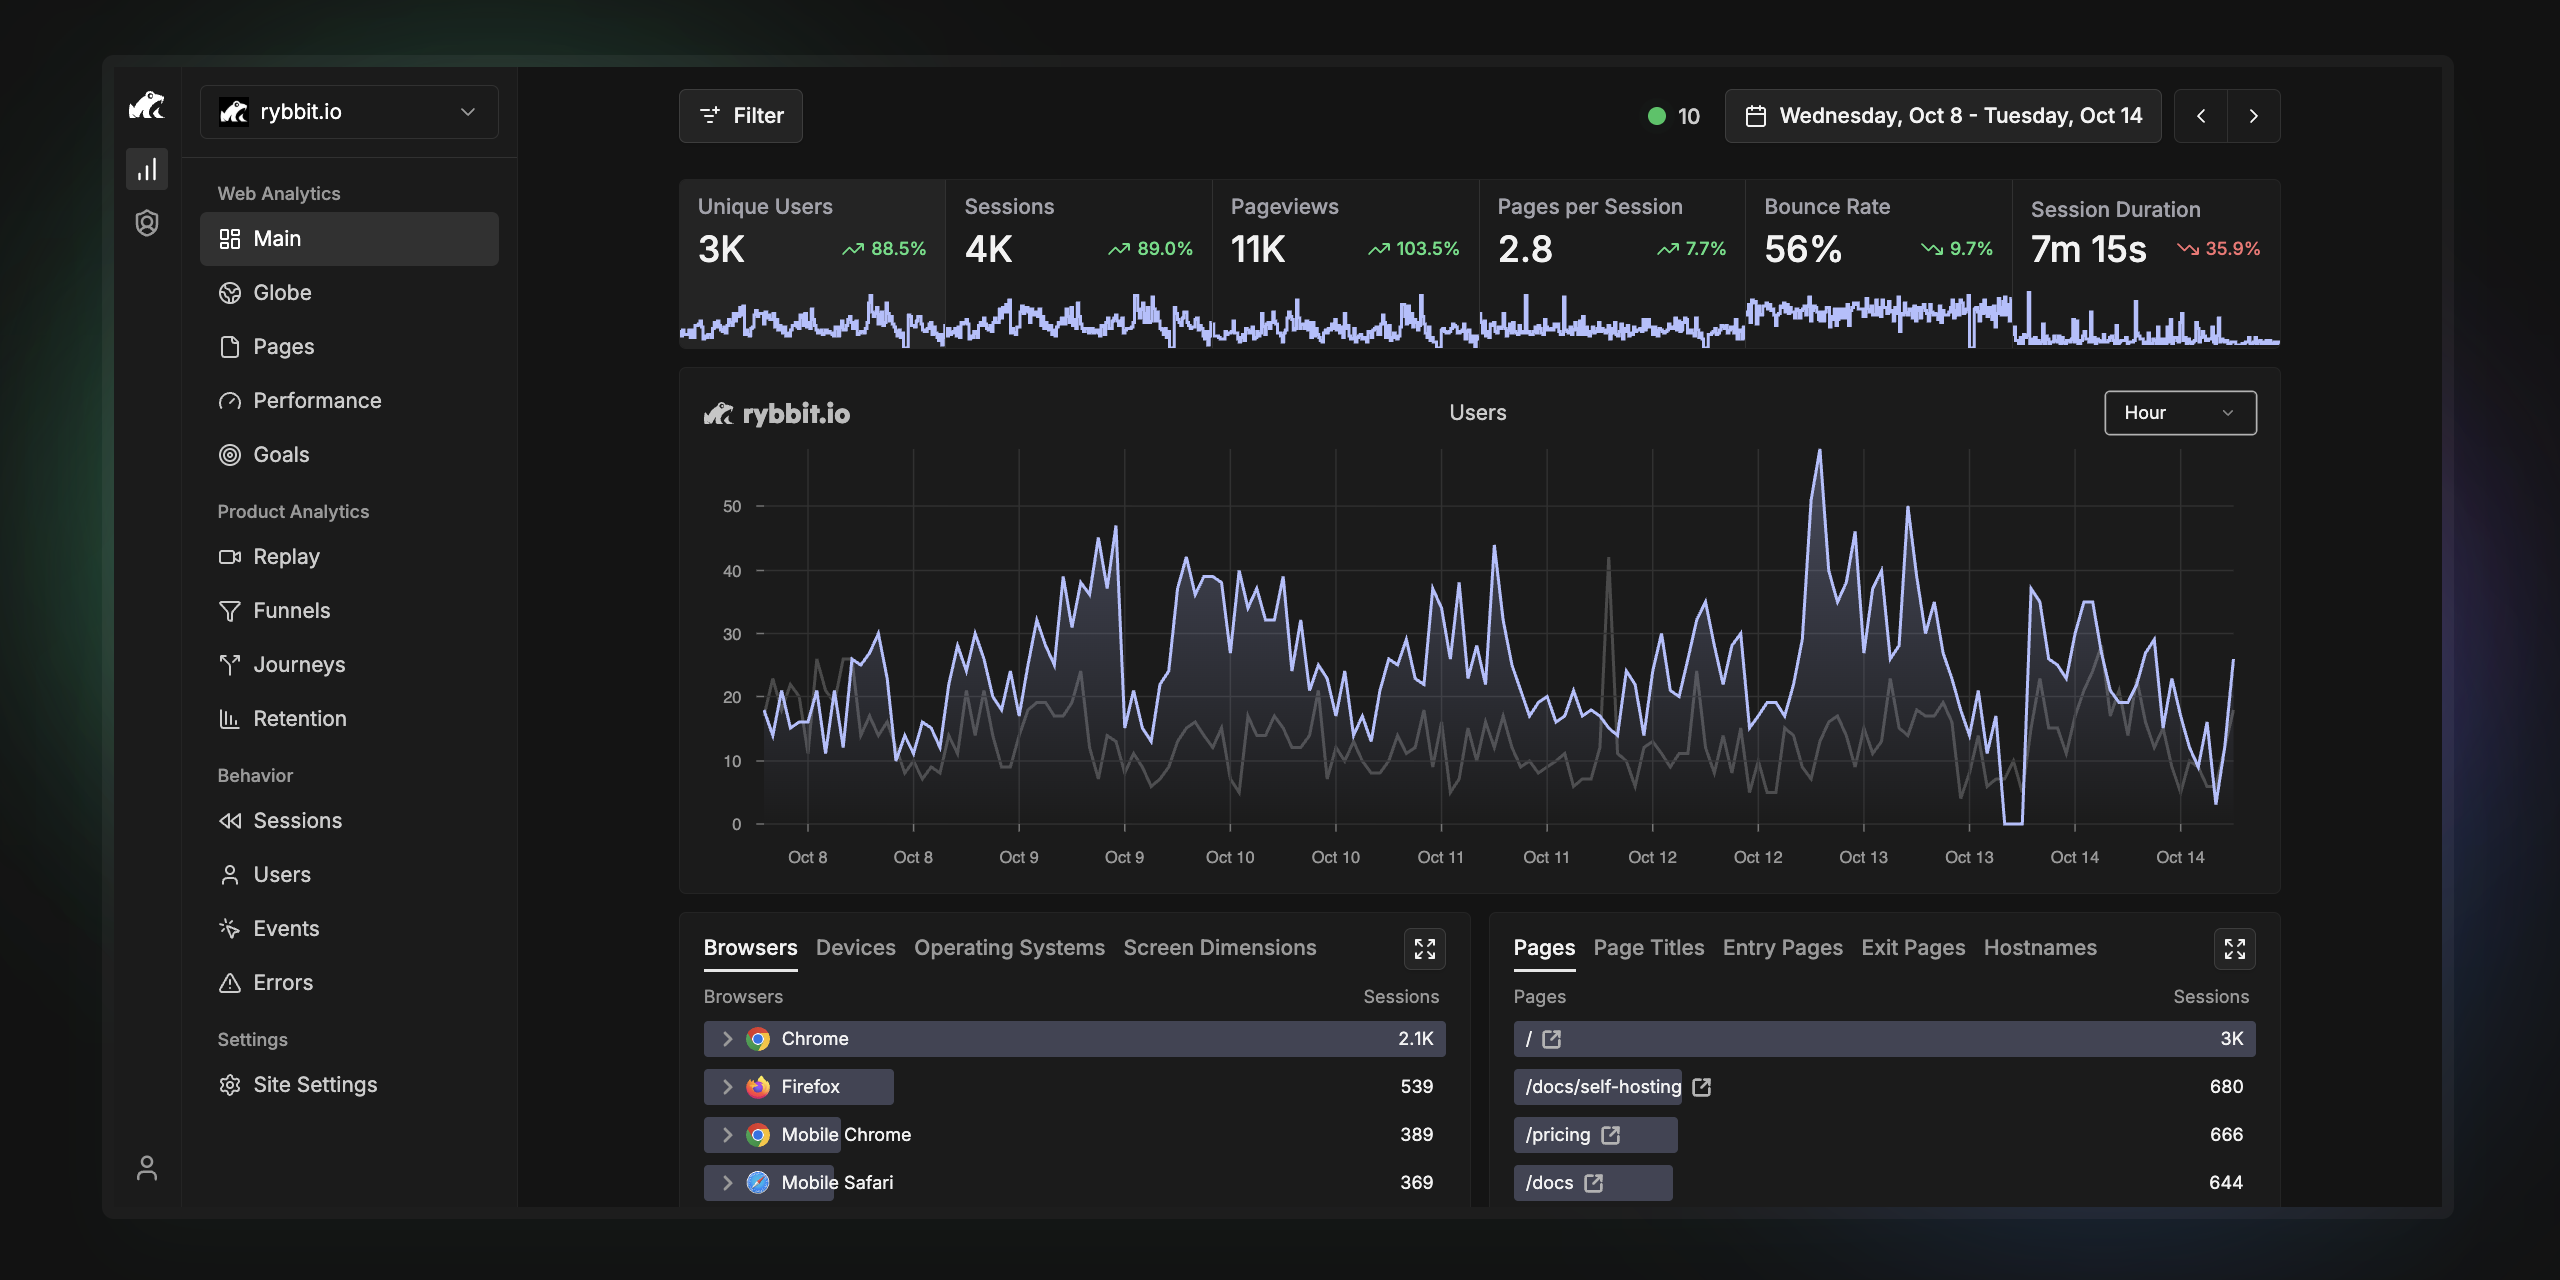Switch to the Entry Pages tab
This screenshot has width=2560, height=1280.
coord(1782,947)
